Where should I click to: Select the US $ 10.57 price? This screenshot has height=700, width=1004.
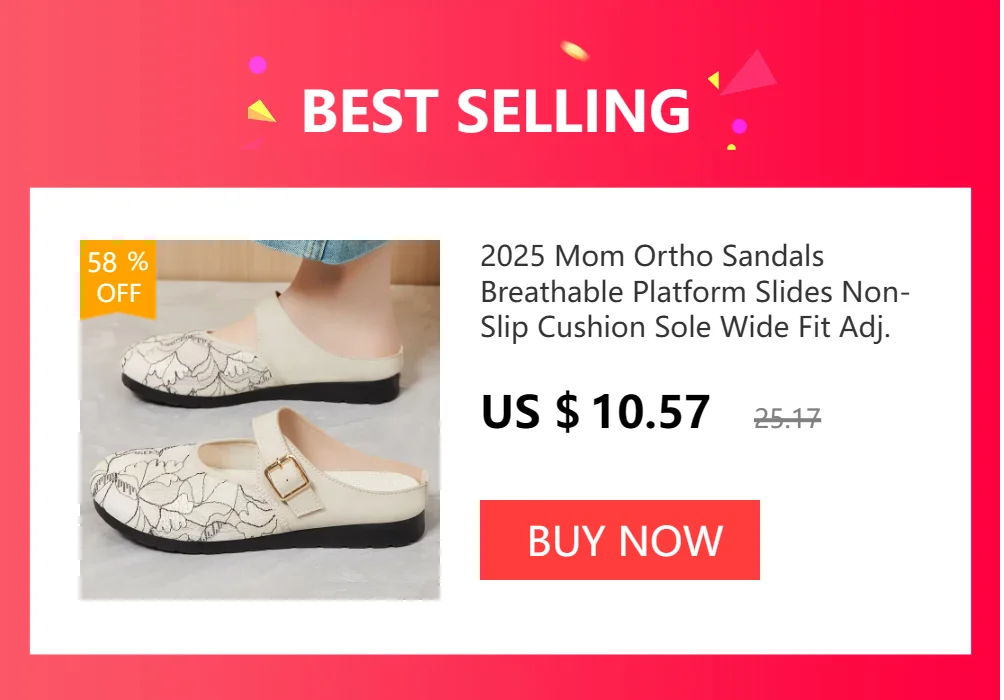[595, 411]
